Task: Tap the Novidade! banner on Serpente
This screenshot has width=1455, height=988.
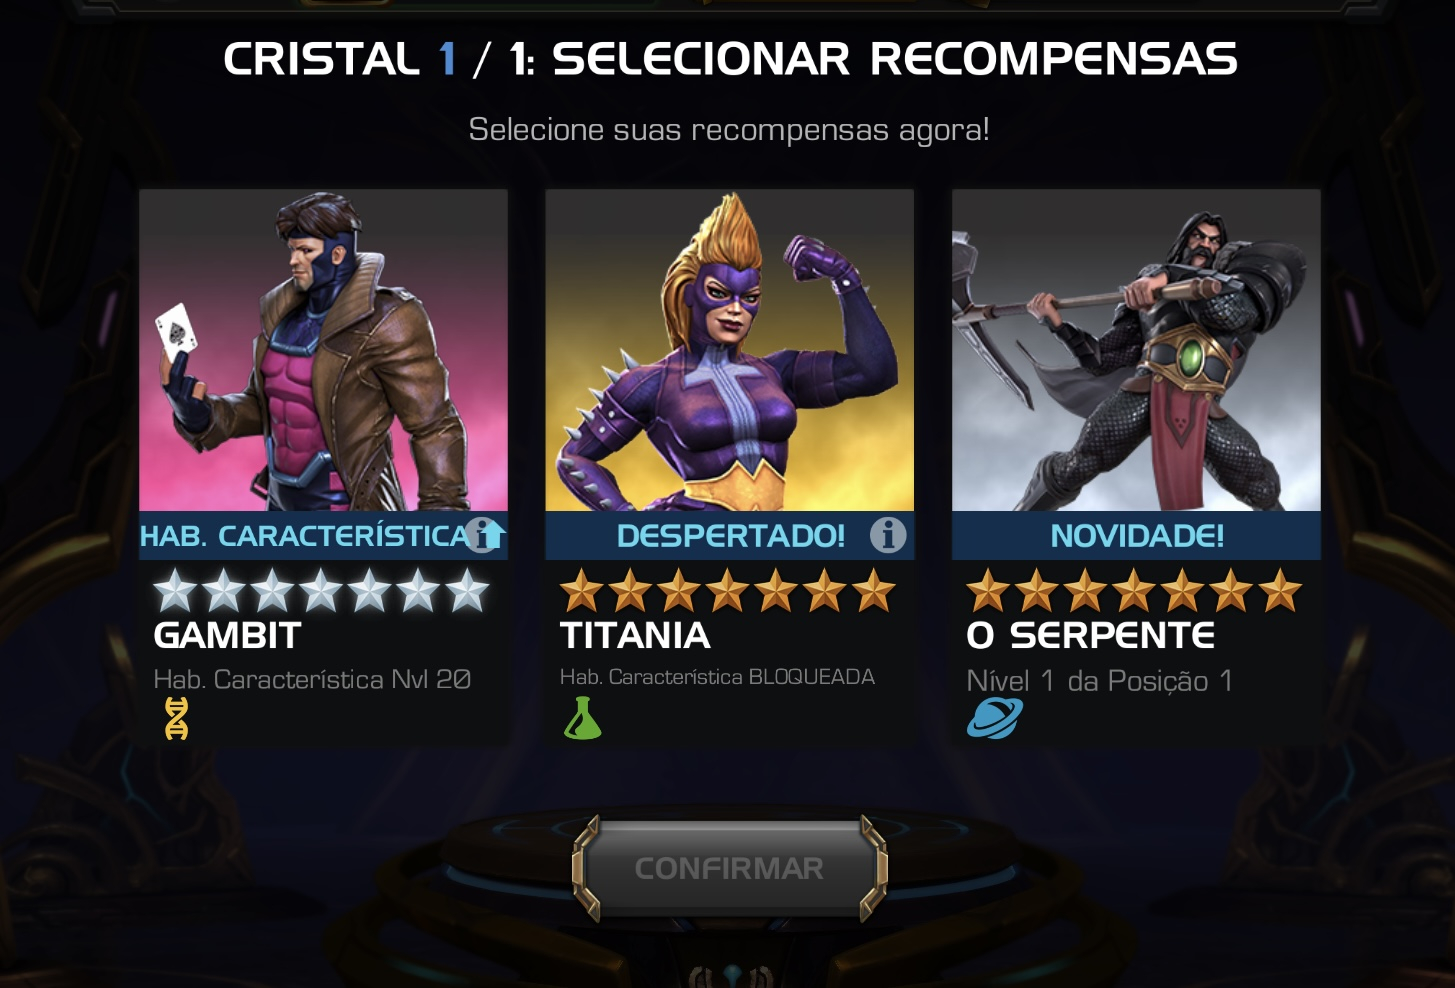Action: coord(1136,536)
